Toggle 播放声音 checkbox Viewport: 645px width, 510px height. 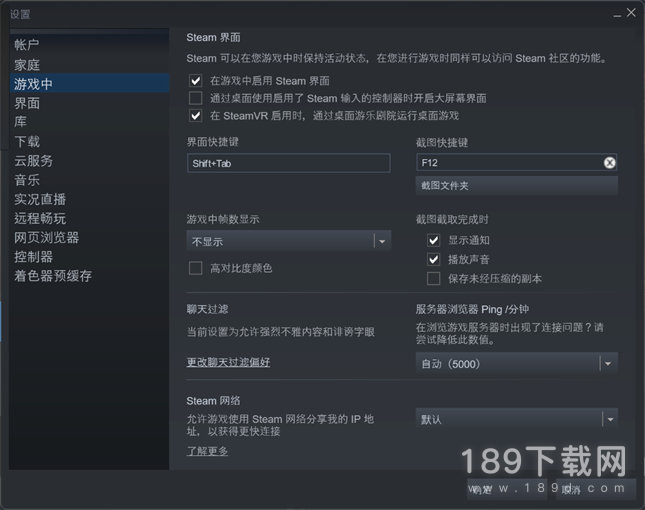pyautogui.click(x=433, y=259)
